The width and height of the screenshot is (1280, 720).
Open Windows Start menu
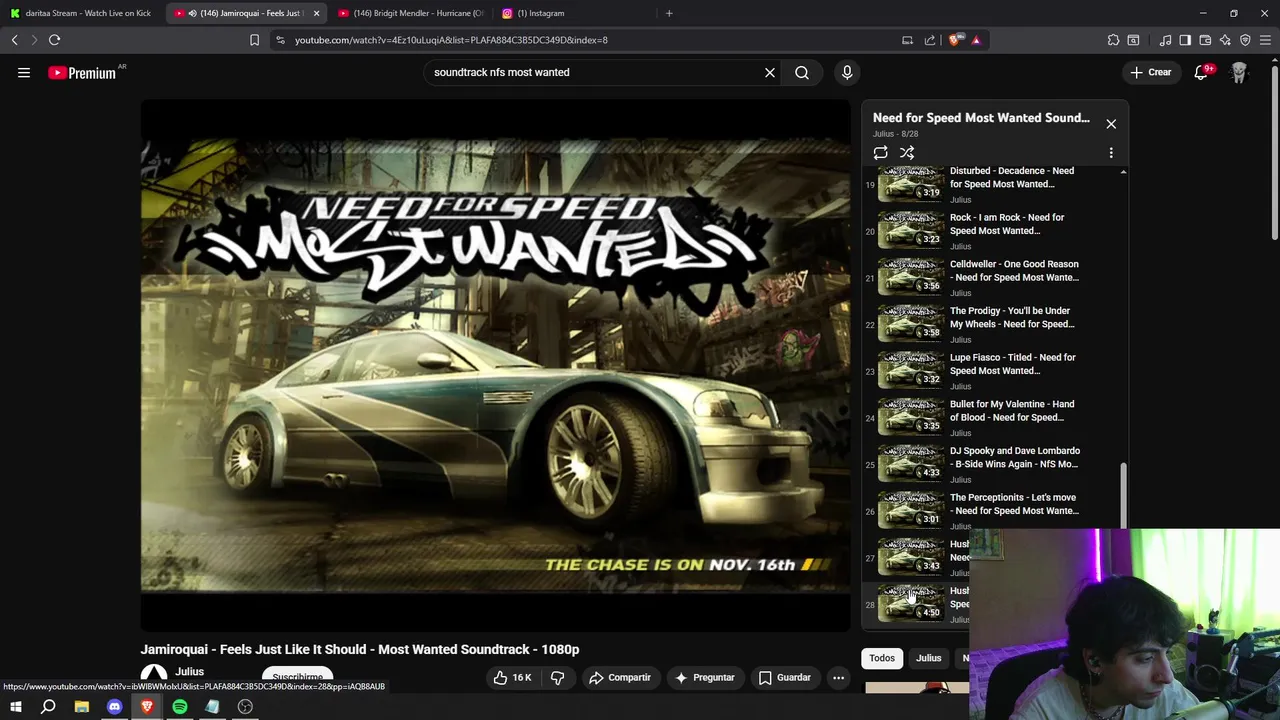(15, 707)
